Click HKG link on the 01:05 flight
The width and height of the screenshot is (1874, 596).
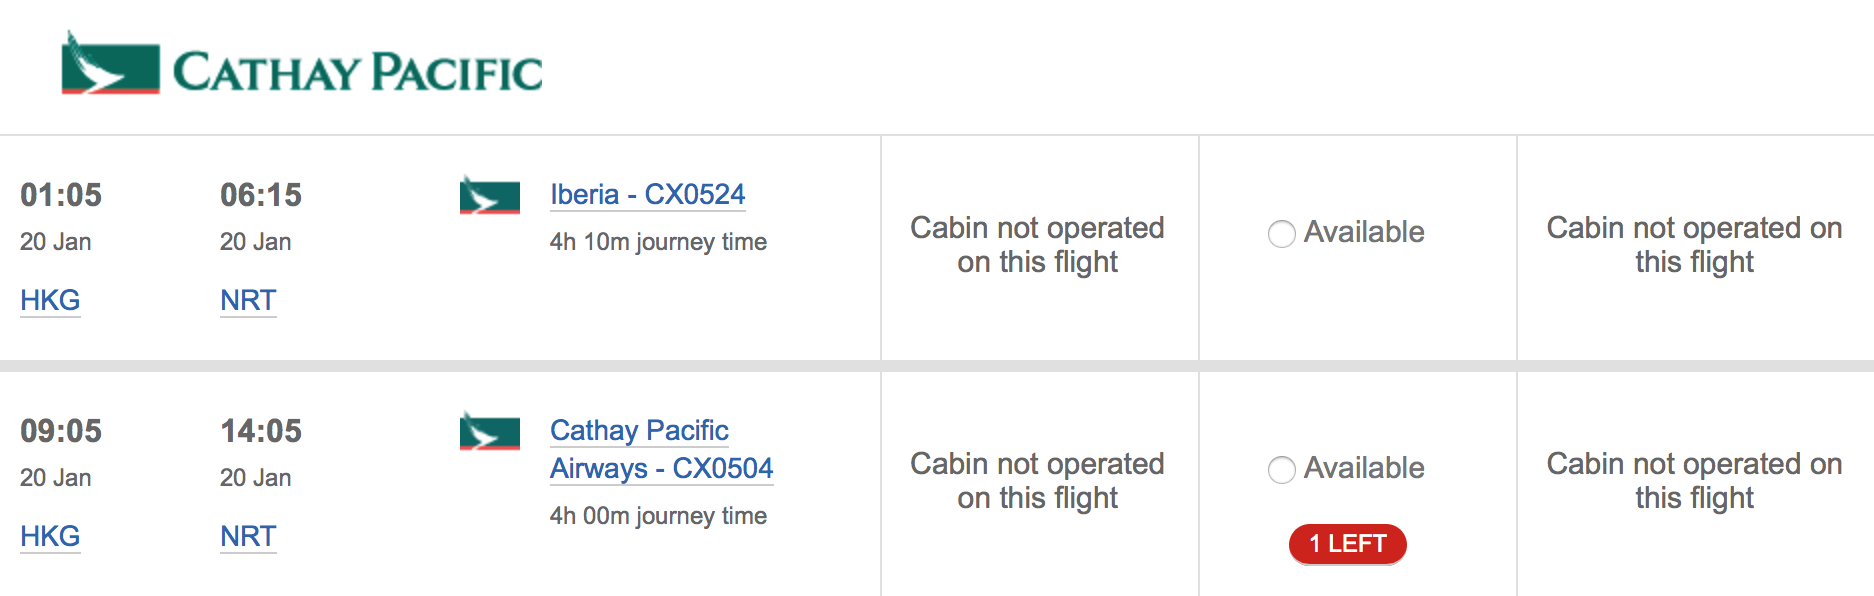coord(50,300)
